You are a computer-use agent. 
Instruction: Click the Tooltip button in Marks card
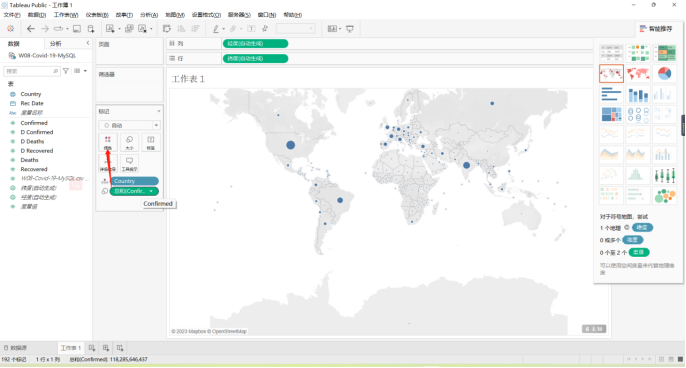pos(129,164)
